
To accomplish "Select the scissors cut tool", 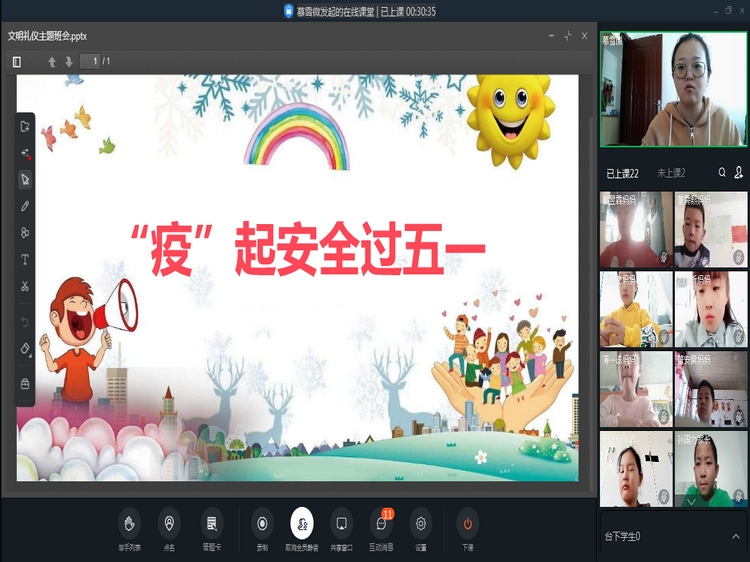I will tap(25, 287).
